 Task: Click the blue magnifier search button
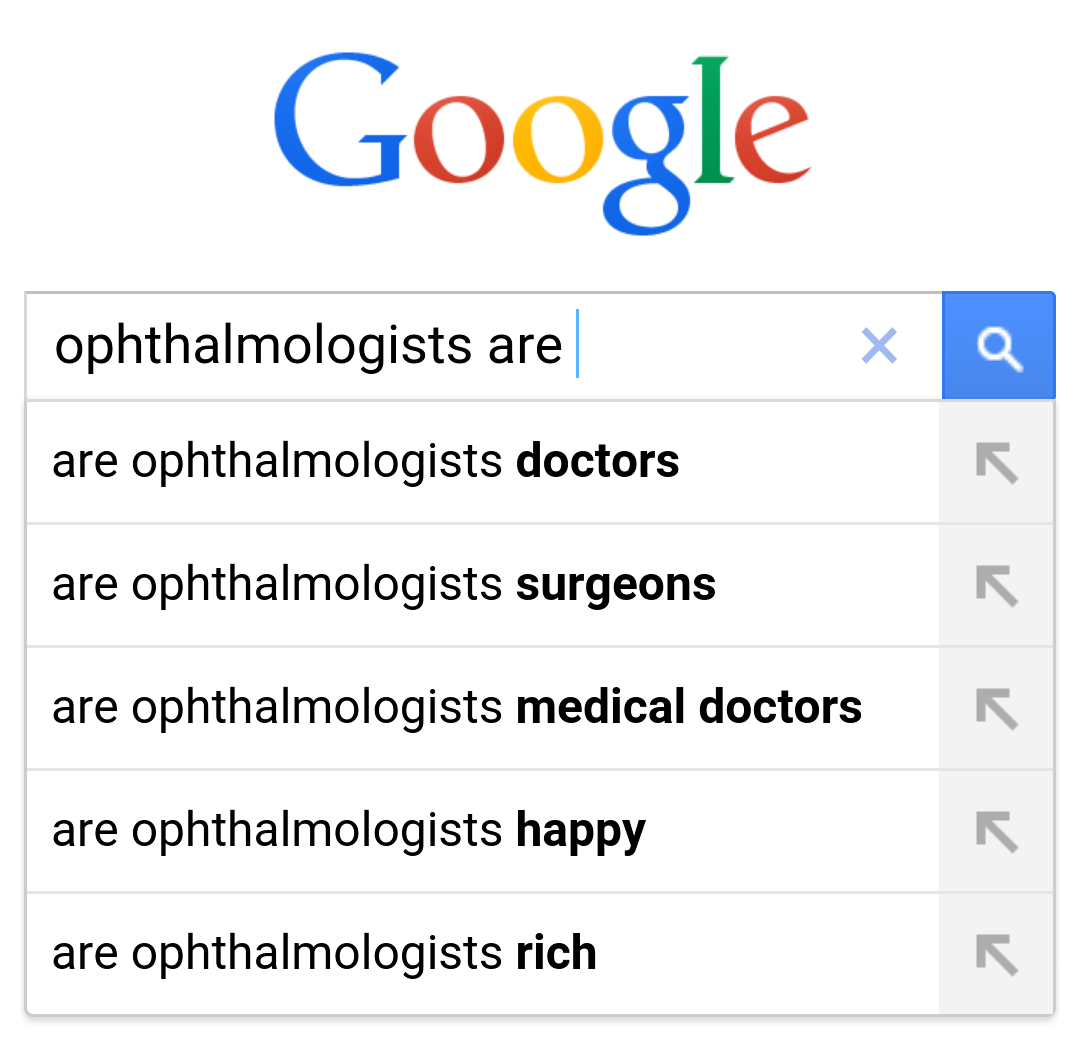coord(998,347)
